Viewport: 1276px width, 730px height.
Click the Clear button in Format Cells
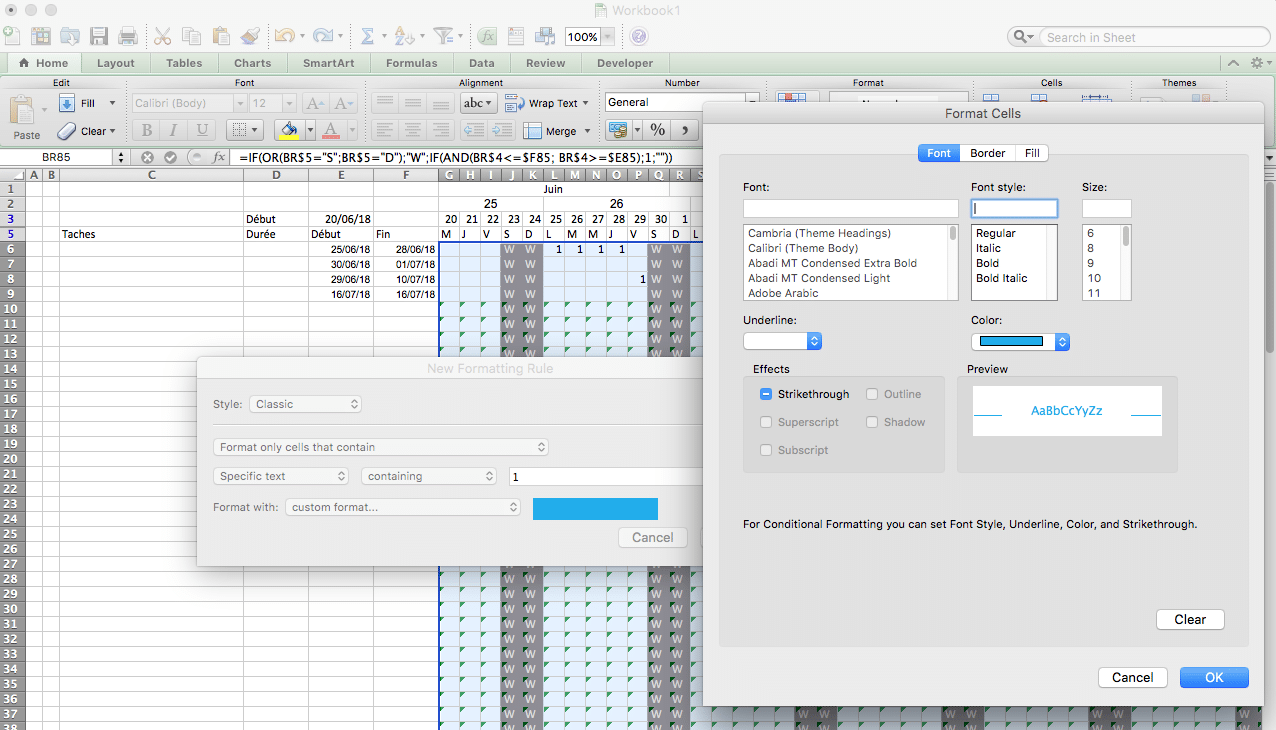1189,620
